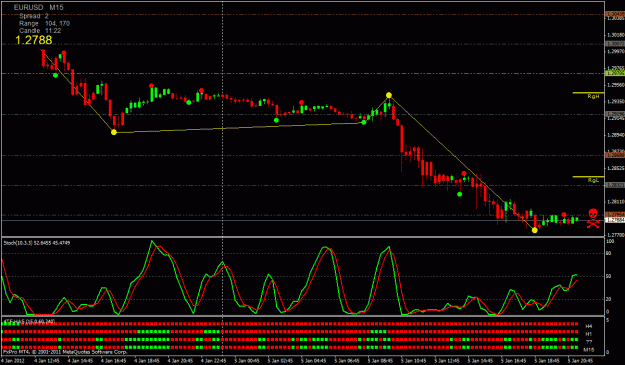Screen dimensions: 625x365
Task: Click the red skull and crossbones icon
Action: [593, 218]
